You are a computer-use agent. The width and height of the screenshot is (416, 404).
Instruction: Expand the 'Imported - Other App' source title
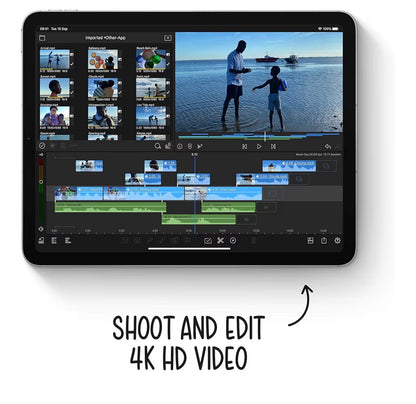pos(105,38)
